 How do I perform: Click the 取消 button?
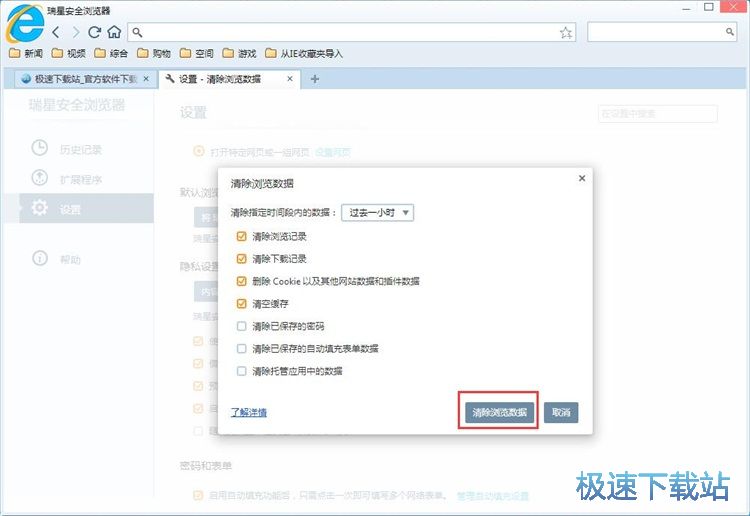(x=561, y=412)
